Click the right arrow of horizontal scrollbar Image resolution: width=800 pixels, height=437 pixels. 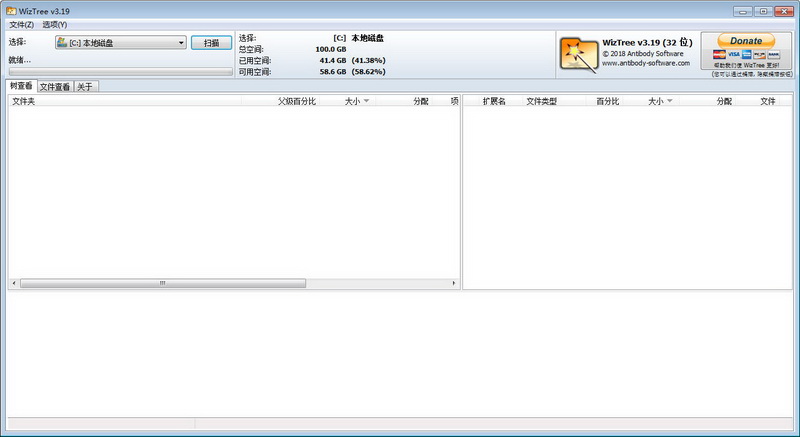[x=454, y=283]
